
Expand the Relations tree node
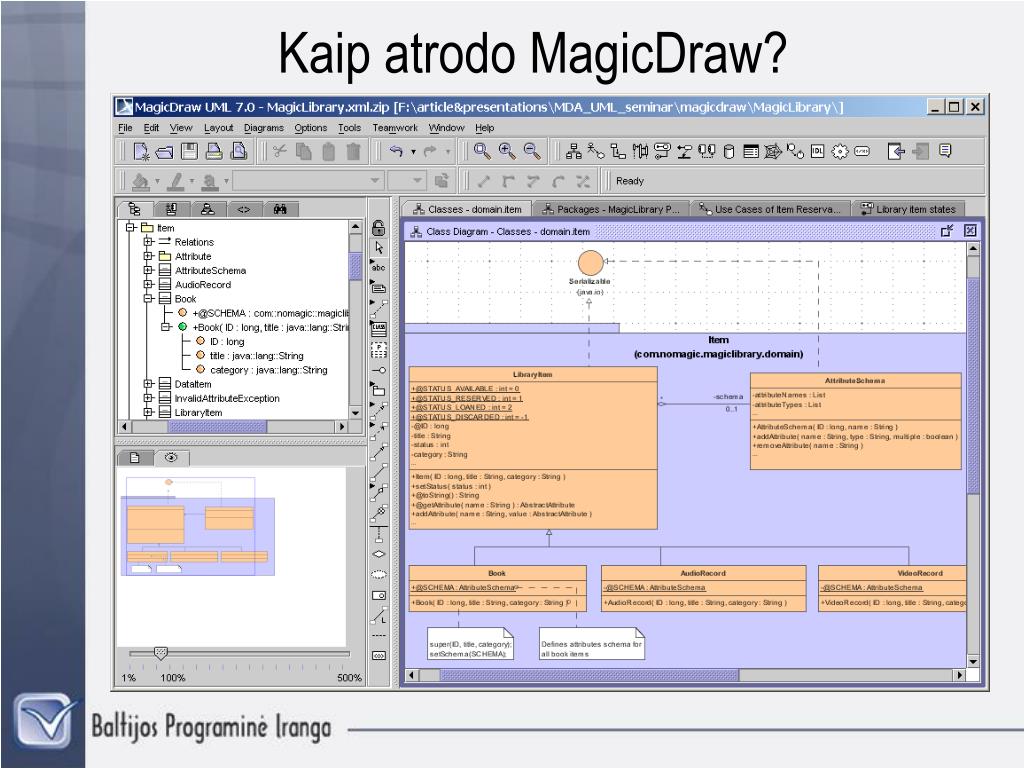pos(148,242)
